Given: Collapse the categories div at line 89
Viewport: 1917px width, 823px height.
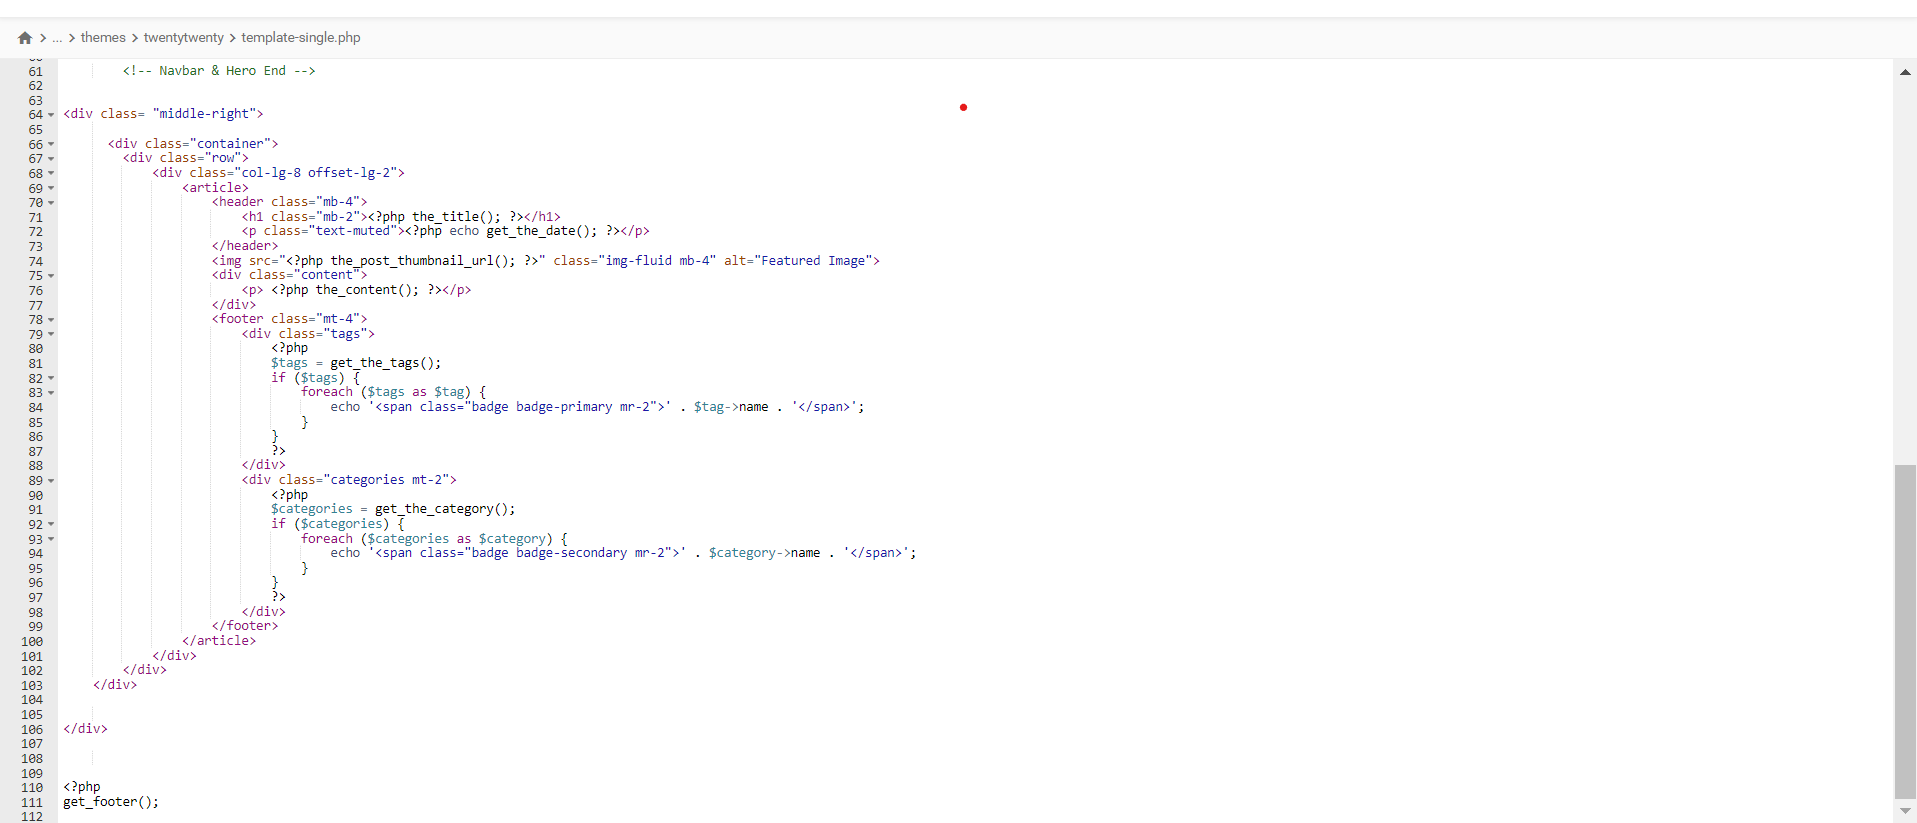Looking at the screenshot, I should pyautogui.click(x=51, y=481).
